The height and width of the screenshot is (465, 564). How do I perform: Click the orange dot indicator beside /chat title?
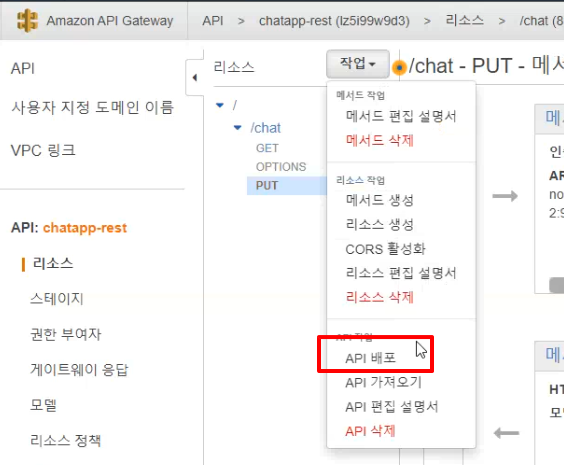(x=399, y=67)
